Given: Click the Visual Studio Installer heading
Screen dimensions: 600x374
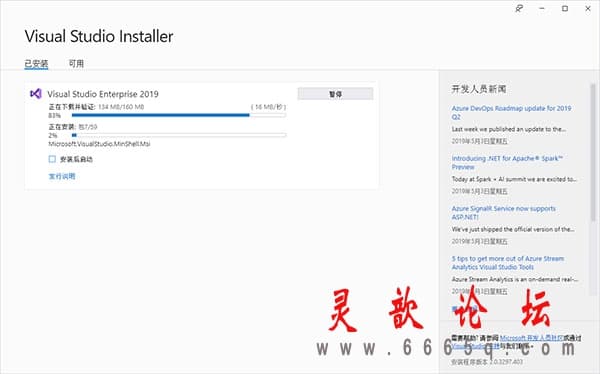Looking at the screenshot, I should [x=99, y=36].
